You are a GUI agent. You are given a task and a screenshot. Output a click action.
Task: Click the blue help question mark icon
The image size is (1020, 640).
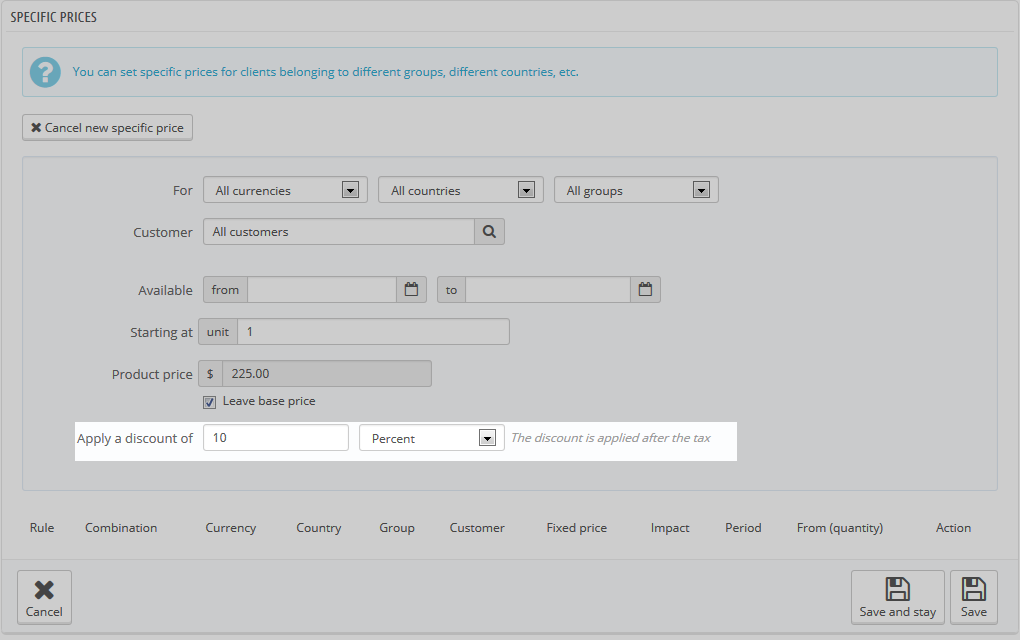click(45, 72)
